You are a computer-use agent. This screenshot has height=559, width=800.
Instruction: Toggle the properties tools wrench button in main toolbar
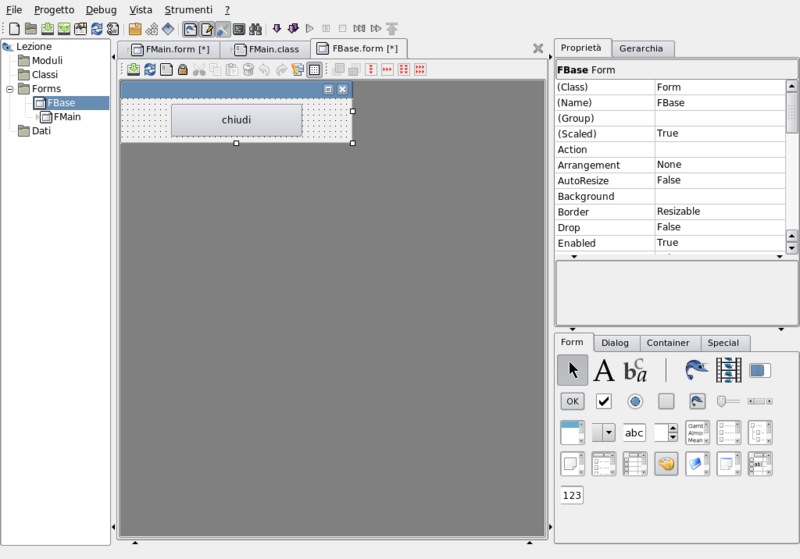222,29
